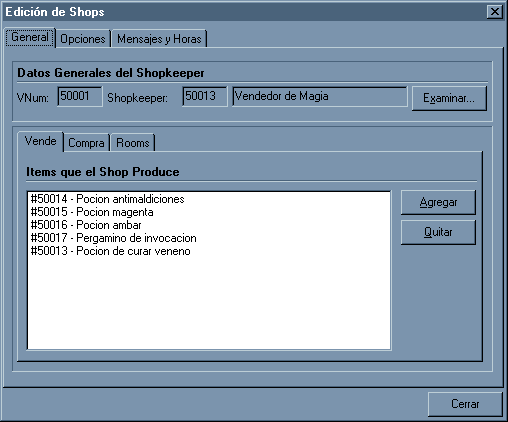
Task: Click the VNum field showing 50001
Action: point(80,97)
